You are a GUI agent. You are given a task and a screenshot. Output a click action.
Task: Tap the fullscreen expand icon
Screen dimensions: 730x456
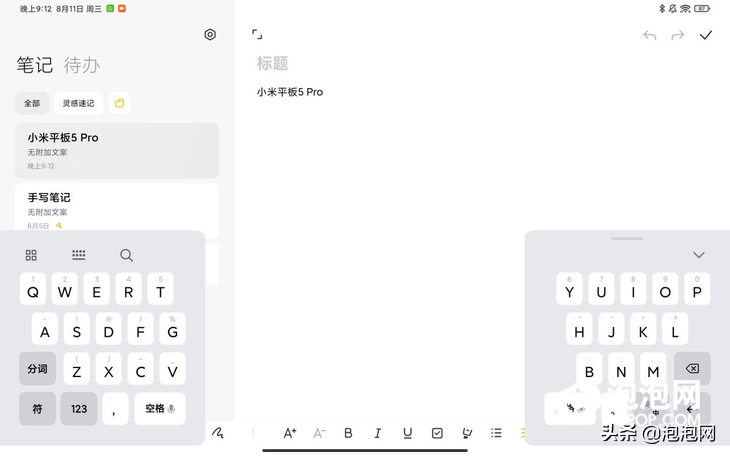257,34
